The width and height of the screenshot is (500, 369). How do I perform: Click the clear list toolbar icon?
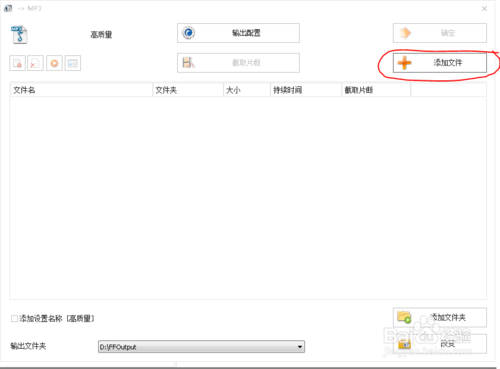pyautogui.click(x=35, y=63)
